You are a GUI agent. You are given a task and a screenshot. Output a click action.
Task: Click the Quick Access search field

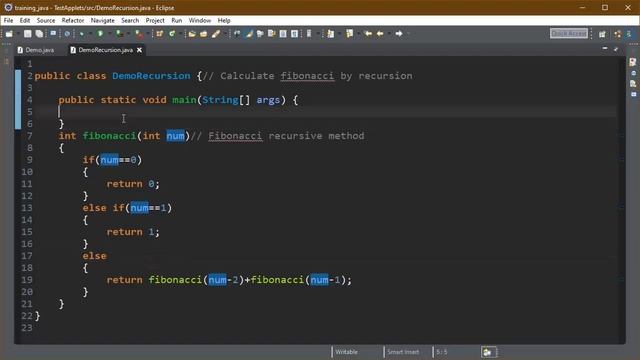[x=569, y=33]
